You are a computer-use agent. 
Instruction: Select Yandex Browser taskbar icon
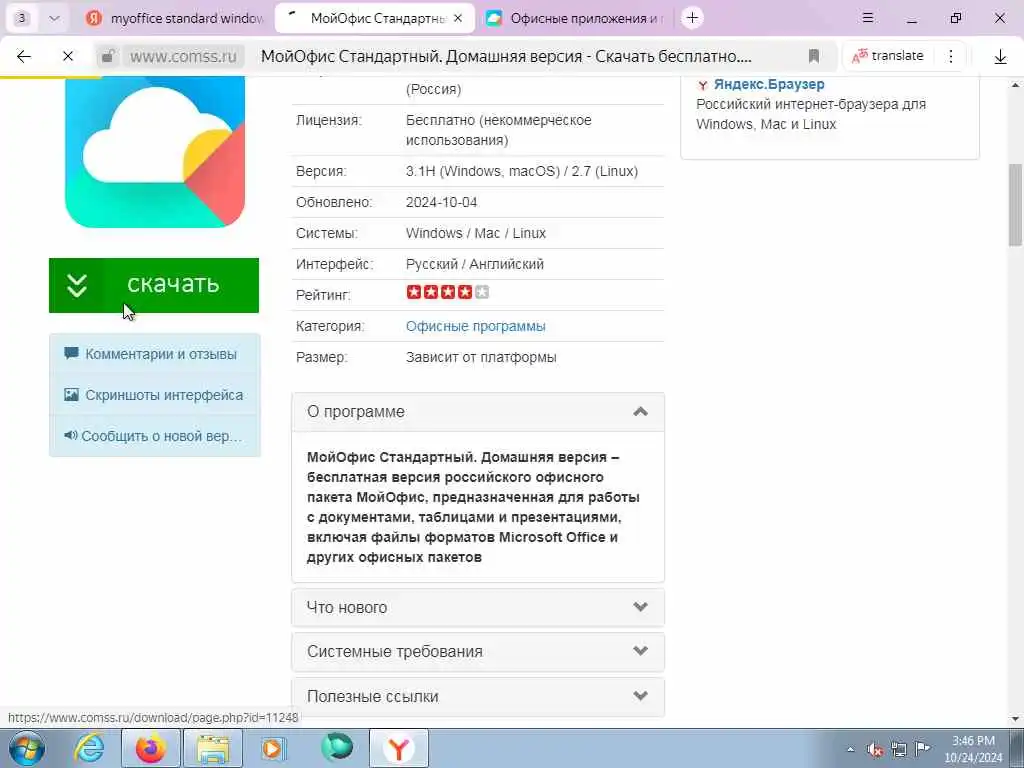click(x=399, y=748)
